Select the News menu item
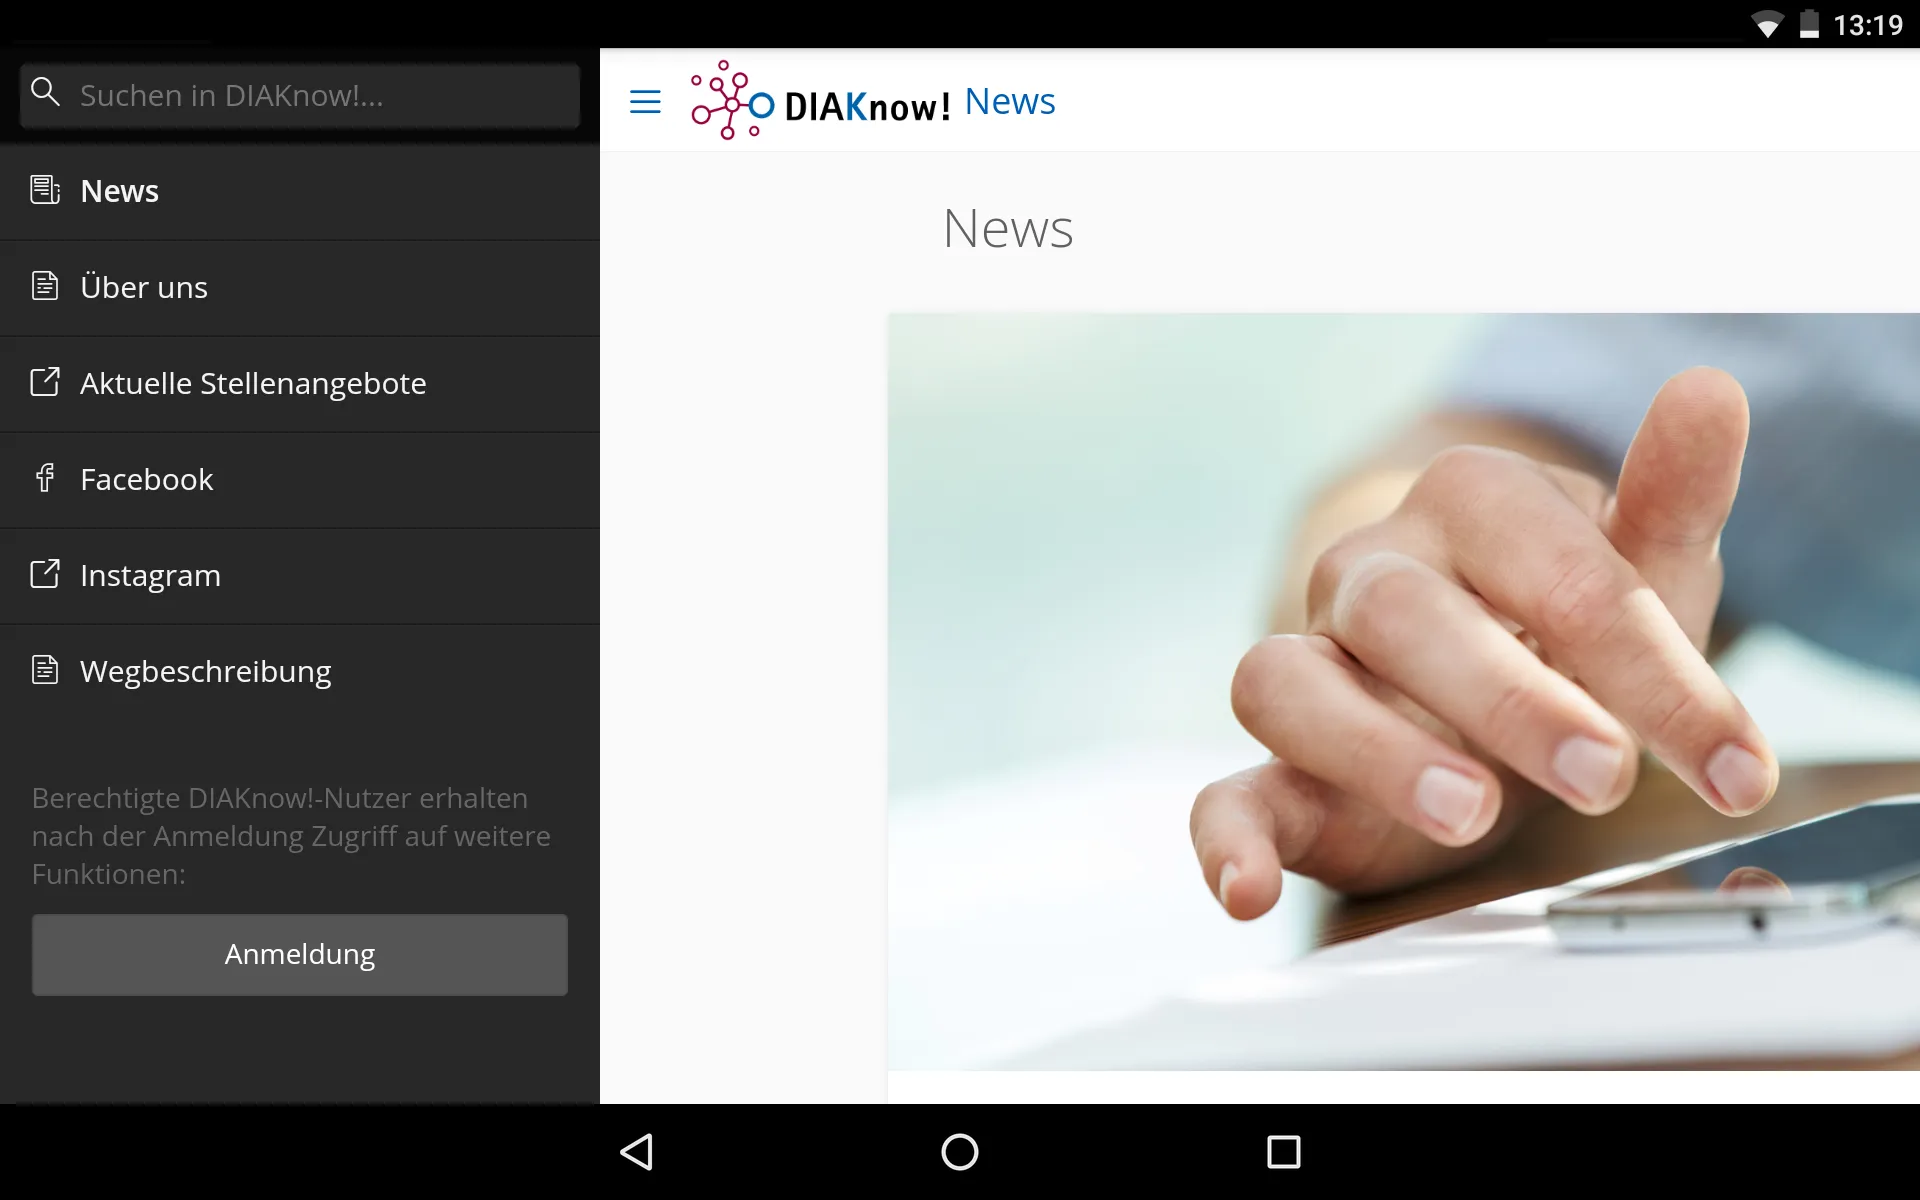Screen dimensions: 1920x1200 (300, 191)
